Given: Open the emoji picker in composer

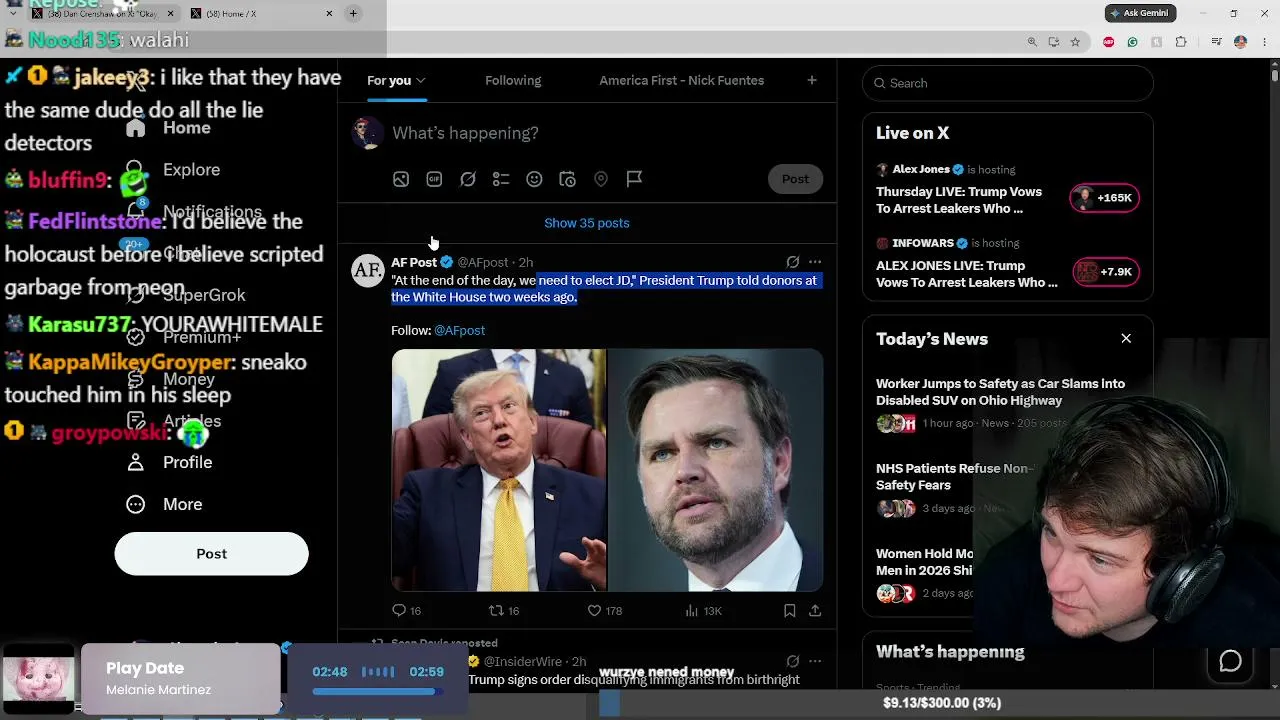Looking at the screenshot, I should coord(534,179).
